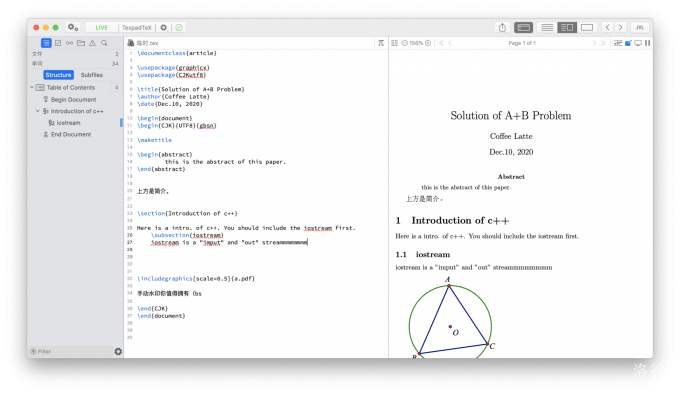Choose the TexpadTeX typesetter button
Viewport: 680px width, 394px height.
tap(137, 27)
